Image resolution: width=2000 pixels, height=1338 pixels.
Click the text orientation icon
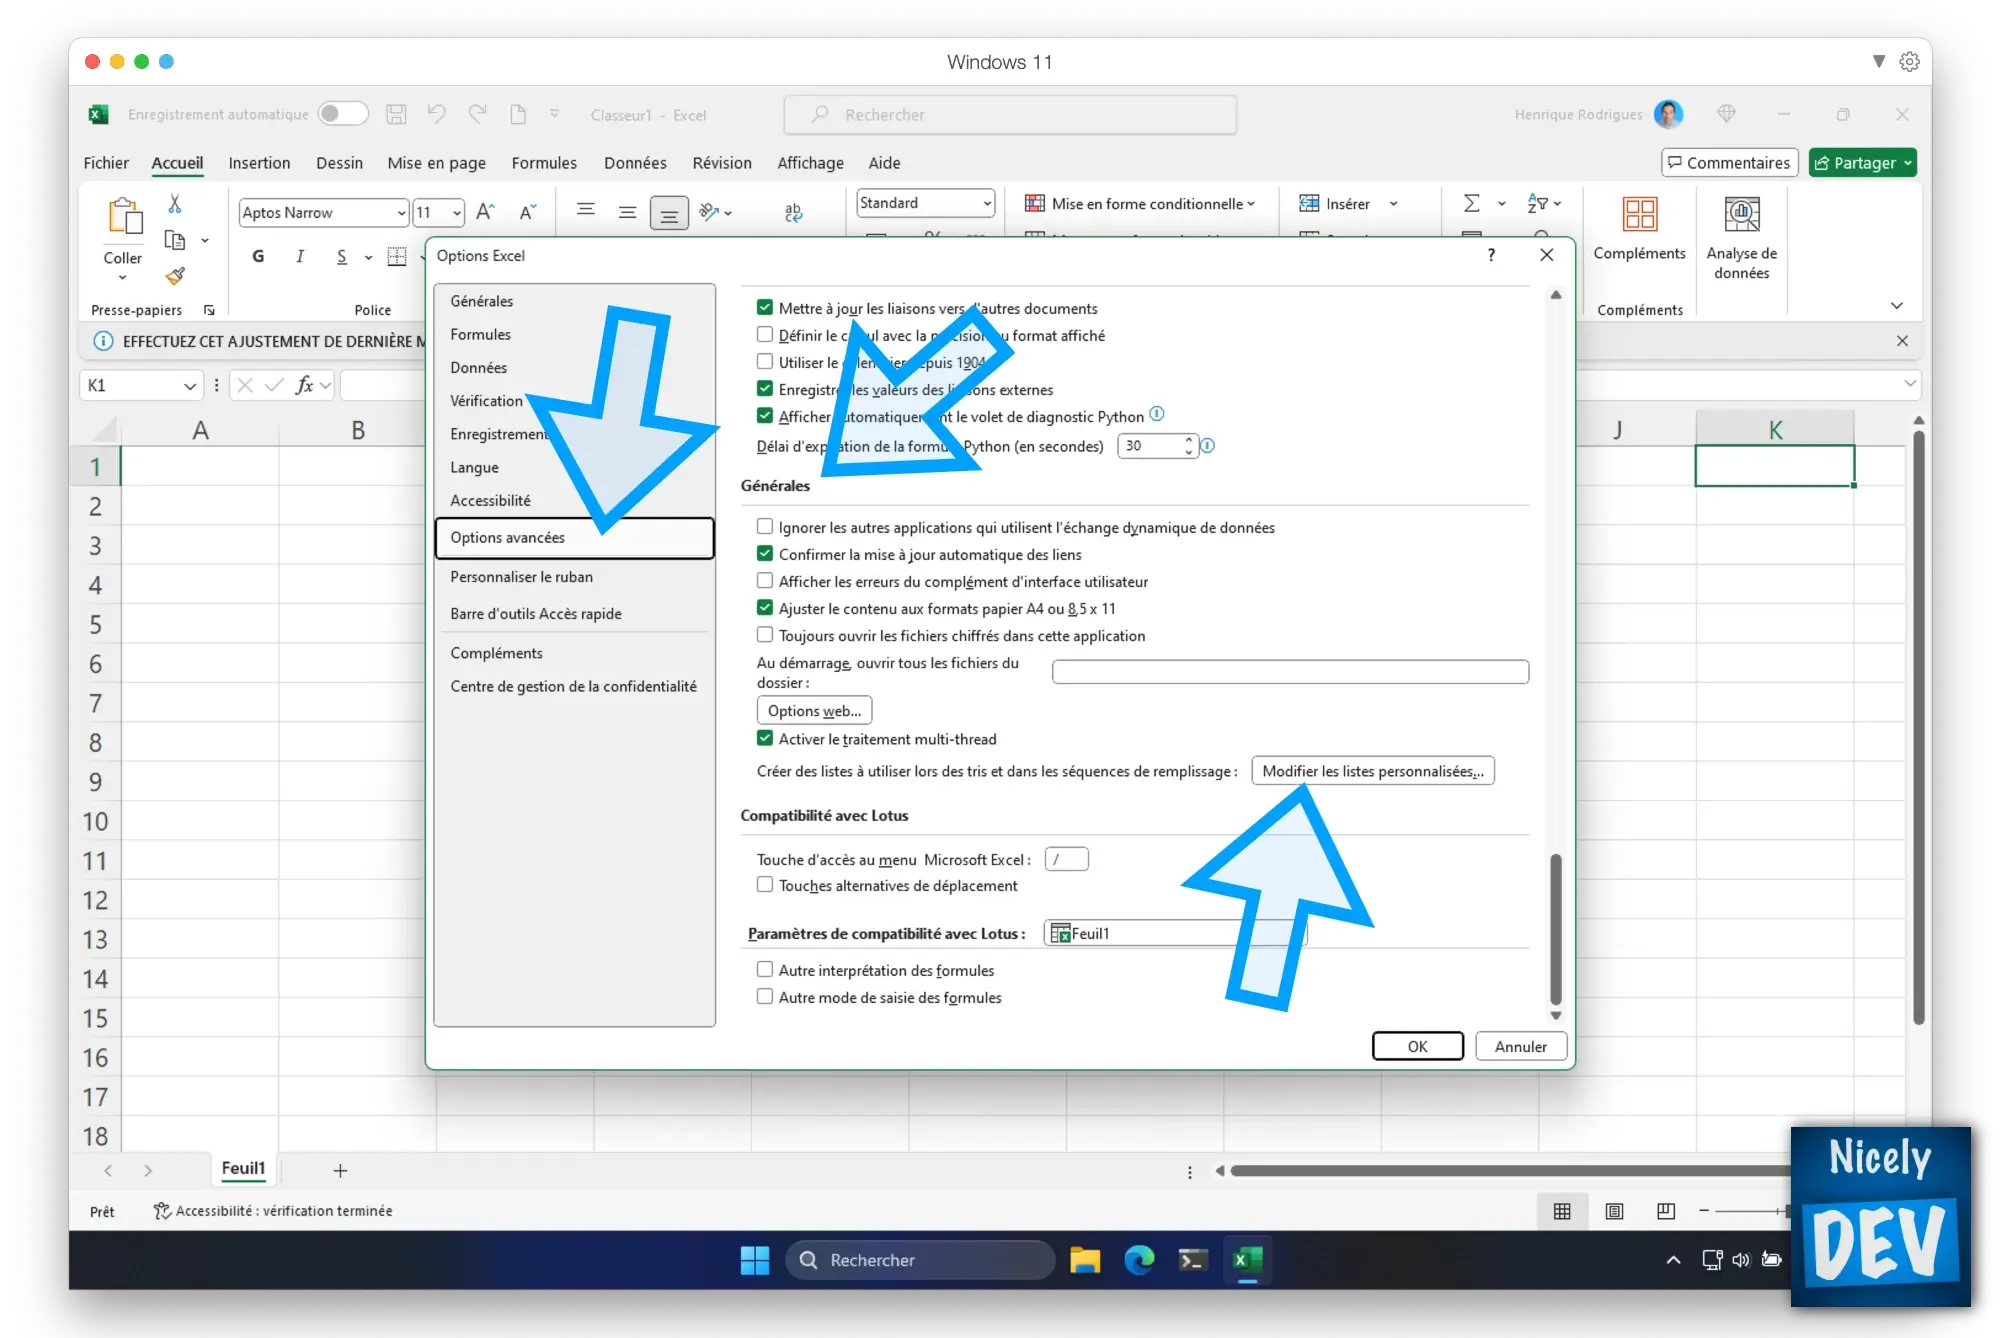click(710, 211)
